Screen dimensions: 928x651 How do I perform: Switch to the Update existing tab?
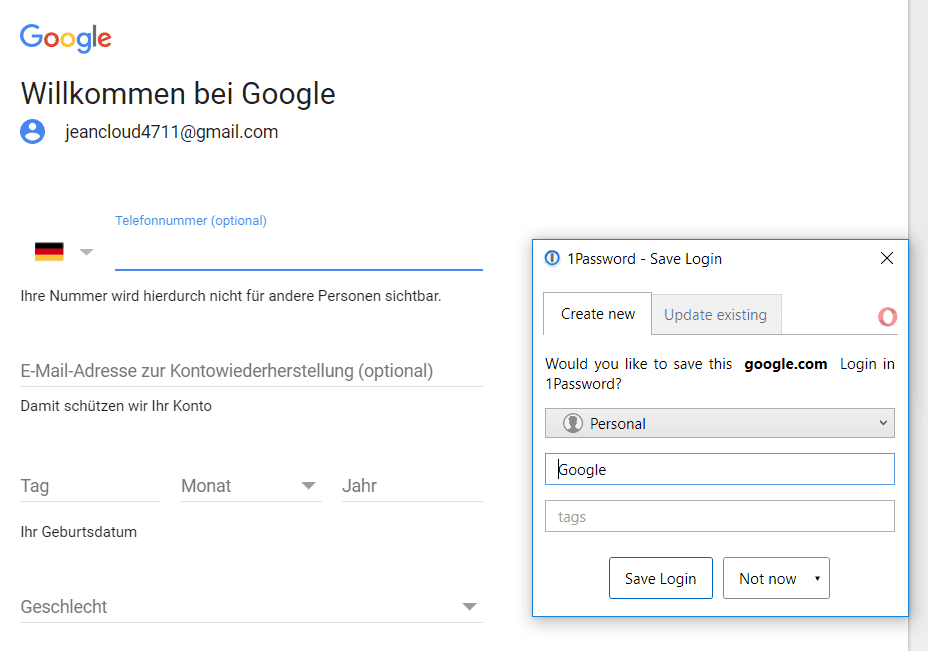click(x=716, y=315)
